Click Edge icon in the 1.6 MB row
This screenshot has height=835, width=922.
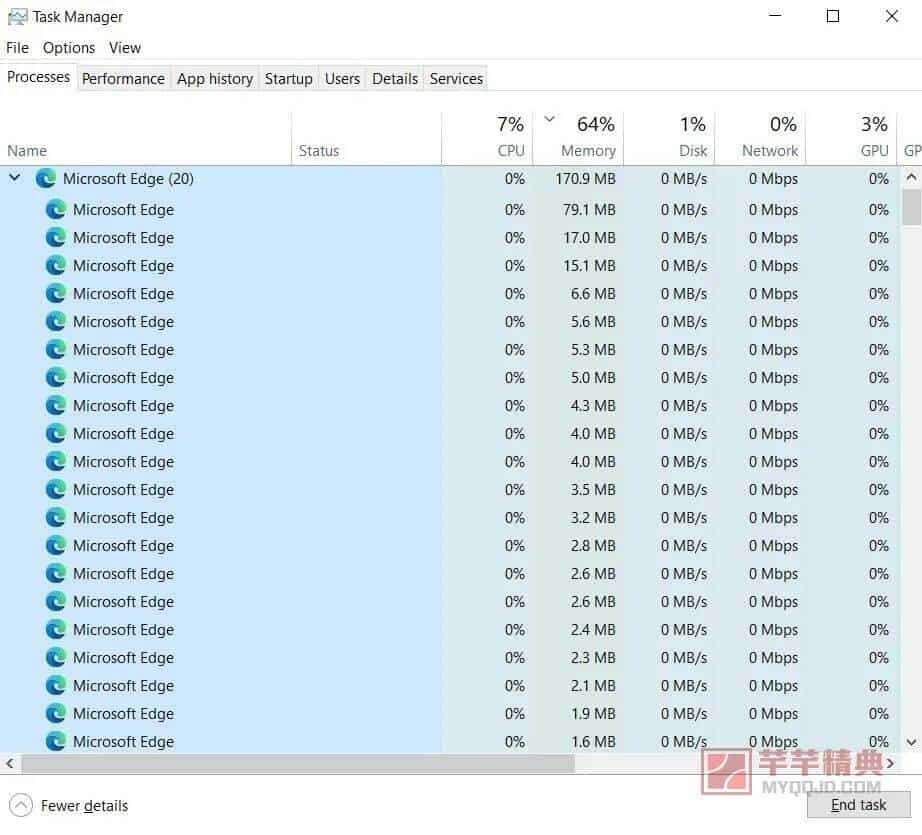click(x=55, y=742)
